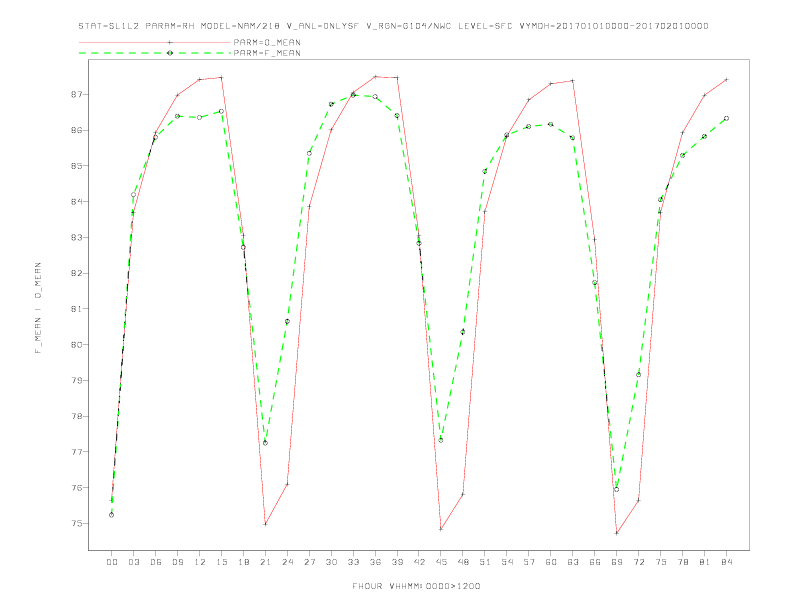Click green F_MEAN circle marker at hour 00
This screenshot has width=792, height=612.
tap(112, 515)
